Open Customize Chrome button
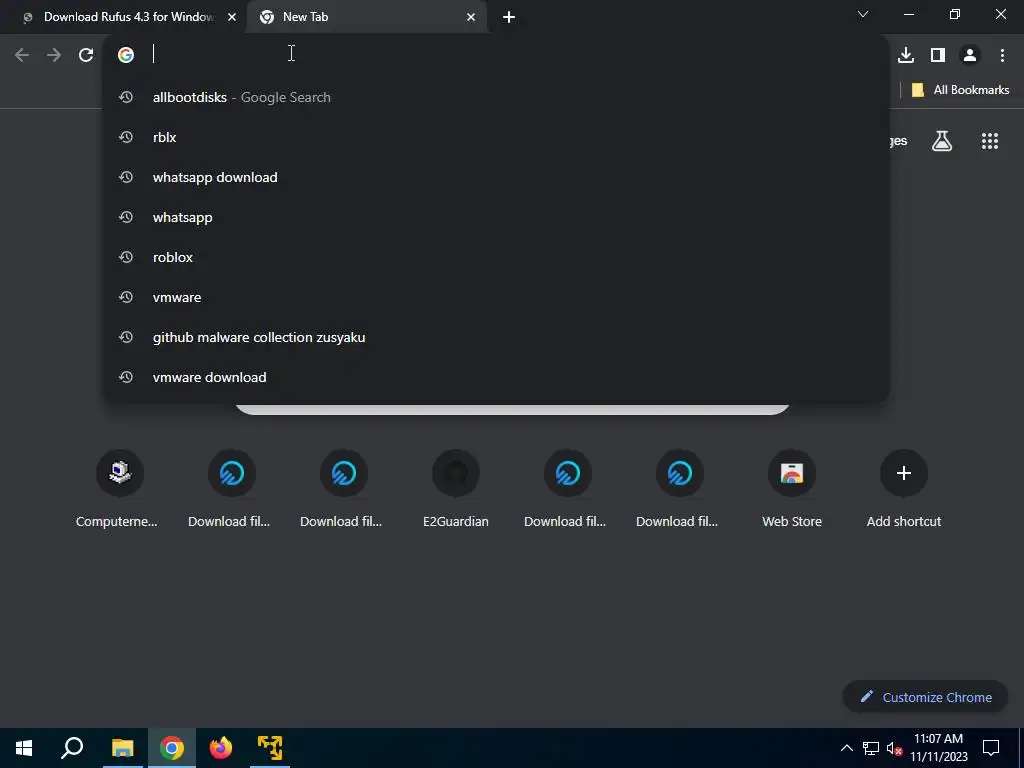 coord(925,697)
